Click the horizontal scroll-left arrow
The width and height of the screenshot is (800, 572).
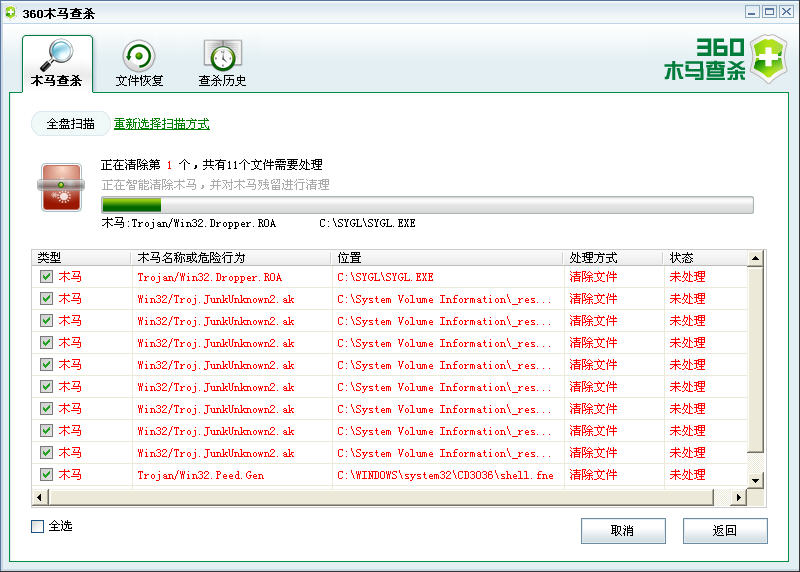40,496
